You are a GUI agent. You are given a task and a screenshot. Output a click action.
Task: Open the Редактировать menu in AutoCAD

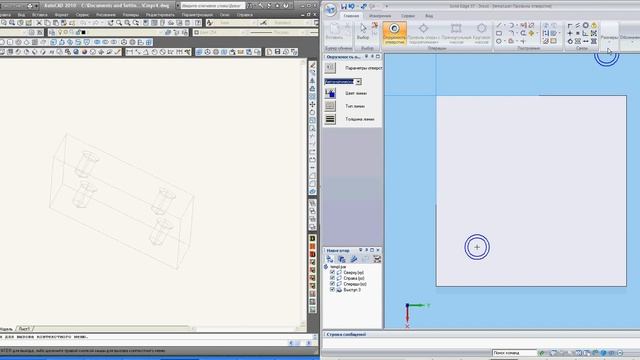160,15
